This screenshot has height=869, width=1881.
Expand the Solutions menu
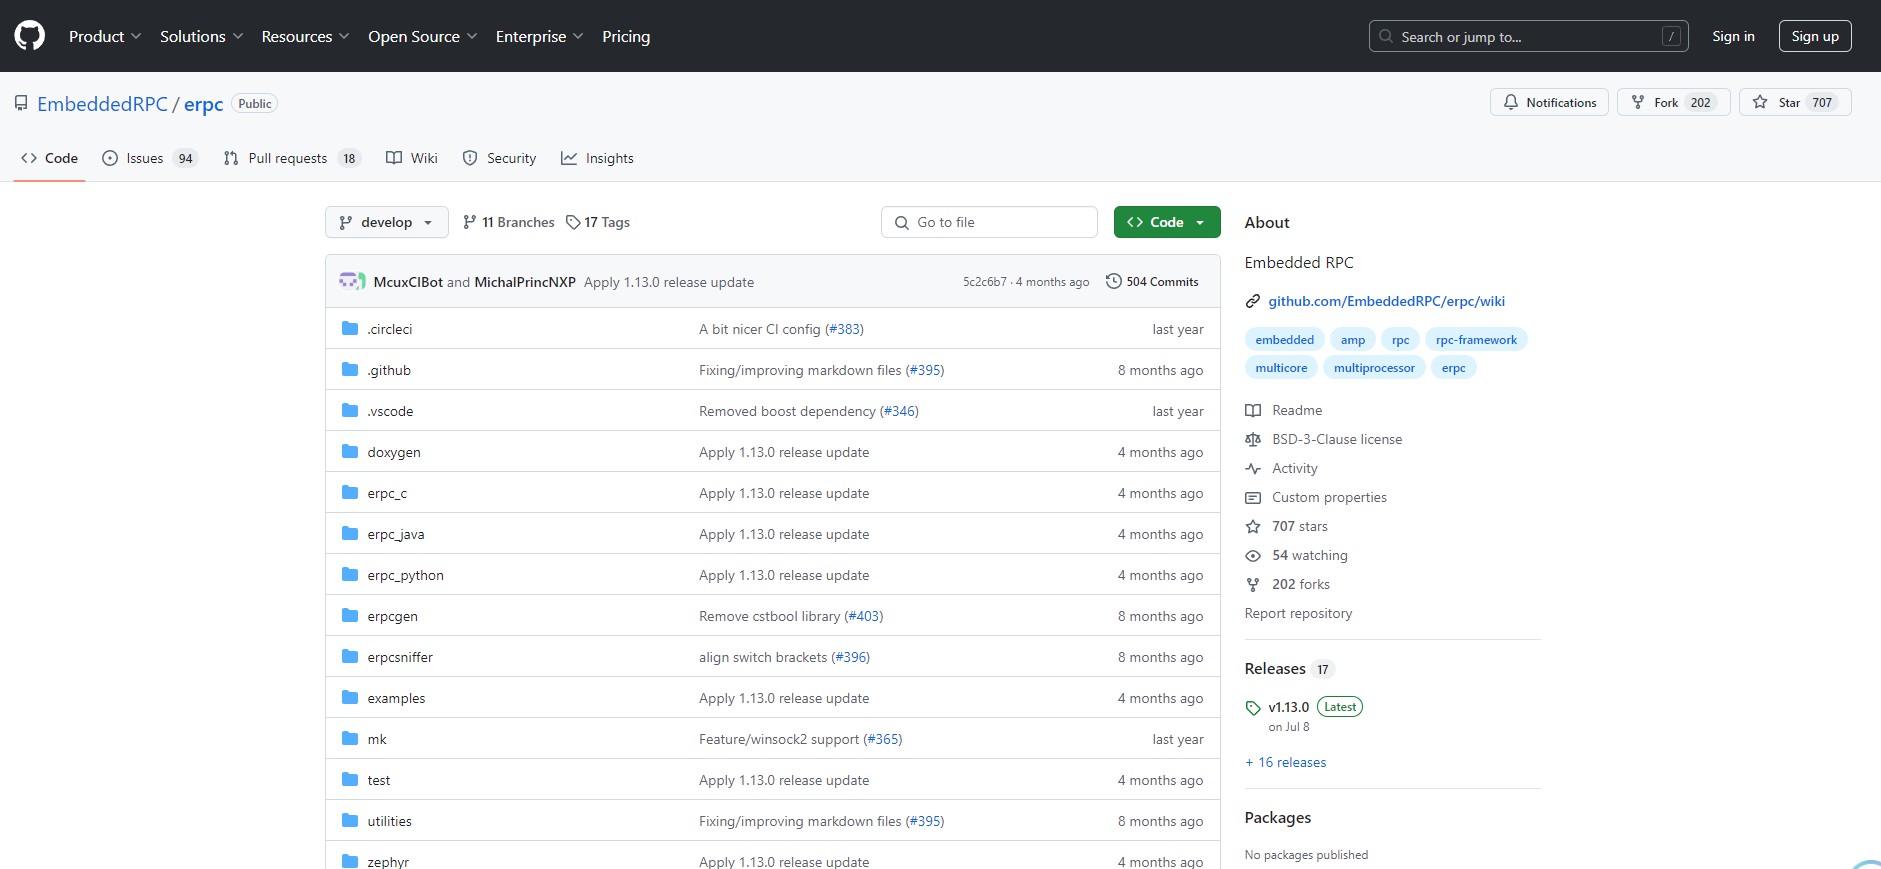(201, 36)
